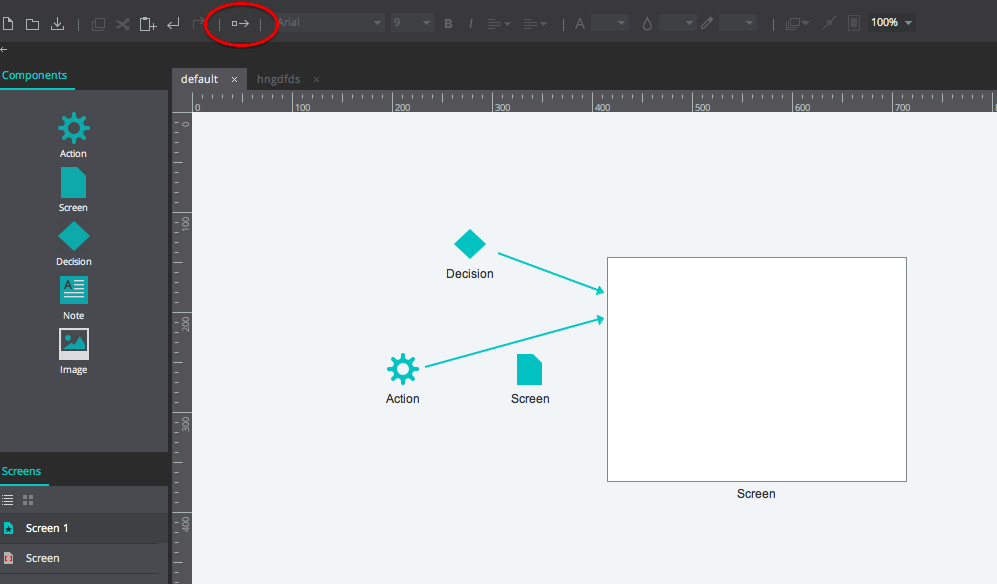Screen dimensions: 997x584
Task: Select the Action gear component in panel
Action: [73, 128]
